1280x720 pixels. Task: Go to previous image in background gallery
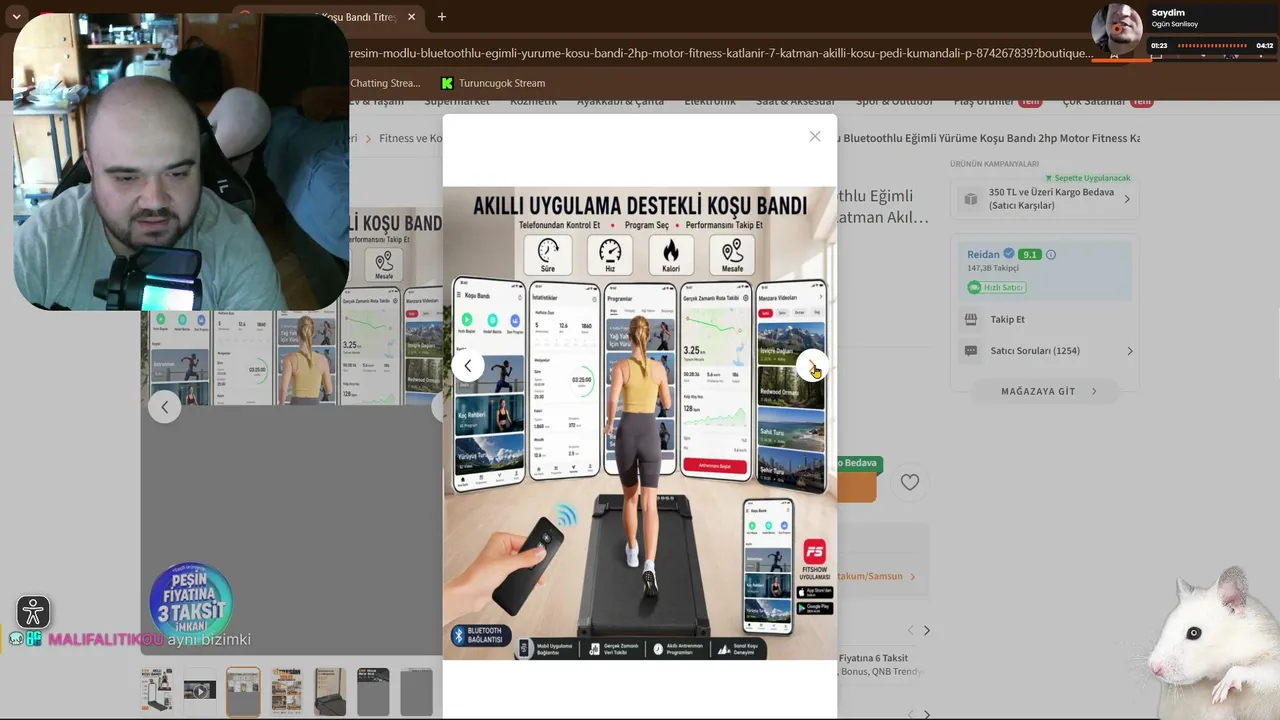point(165,407)
